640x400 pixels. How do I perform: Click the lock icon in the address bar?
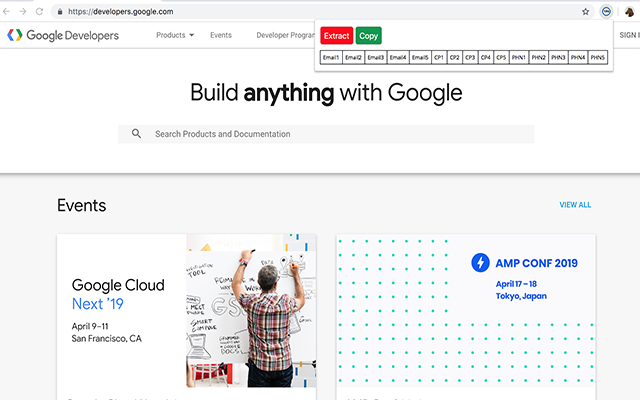click(x=60, y=12)
